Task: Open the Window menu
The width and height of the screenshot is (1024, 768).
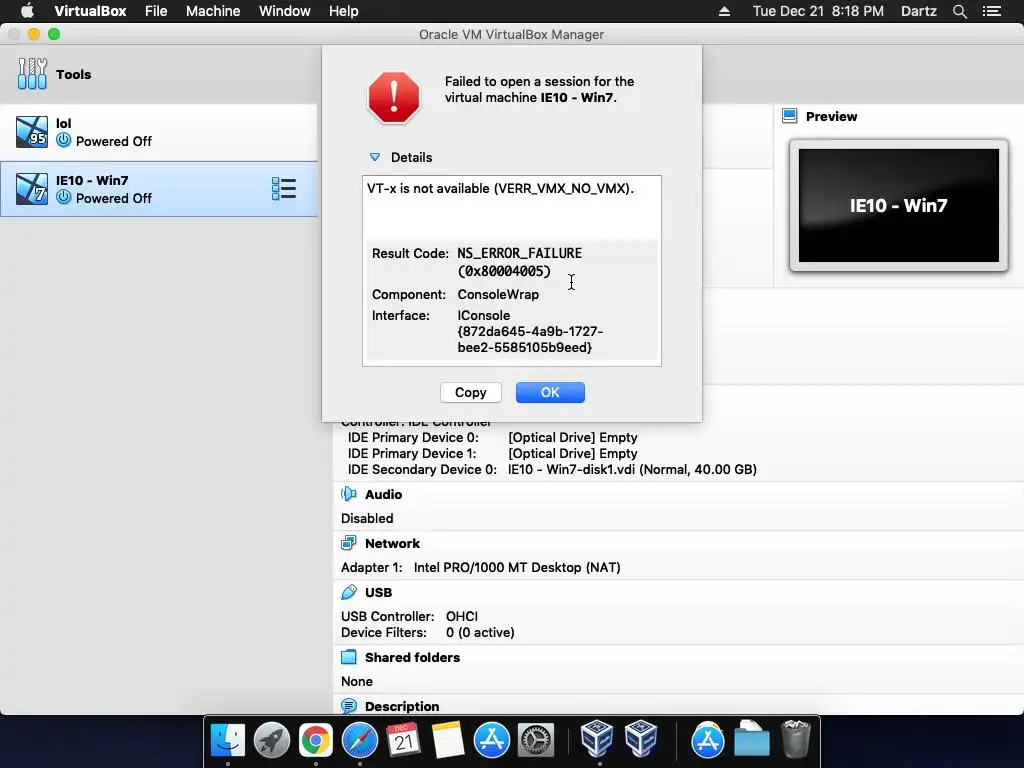Action: [285, 11]
